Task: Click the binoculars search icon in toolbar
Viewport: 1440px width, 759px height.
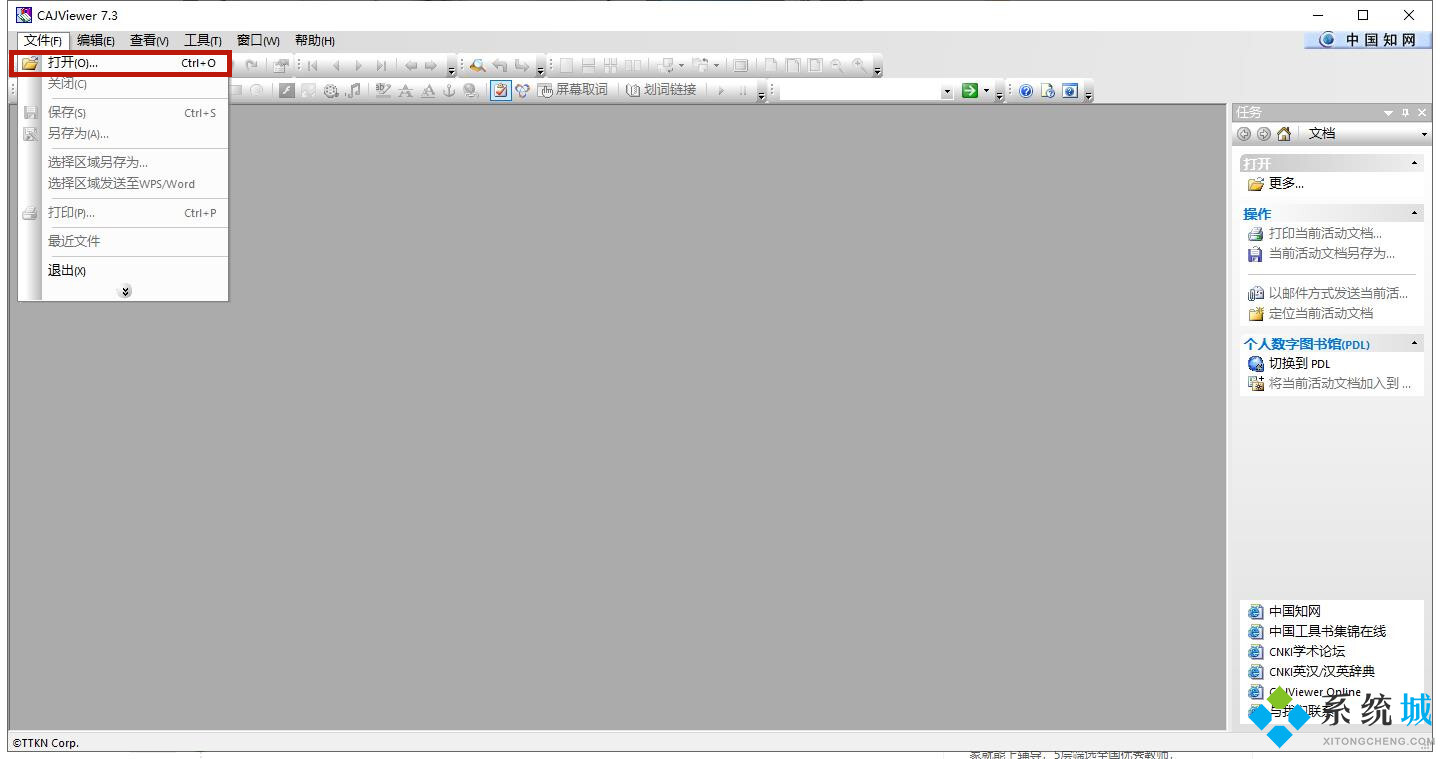Action: coord(478,66)
